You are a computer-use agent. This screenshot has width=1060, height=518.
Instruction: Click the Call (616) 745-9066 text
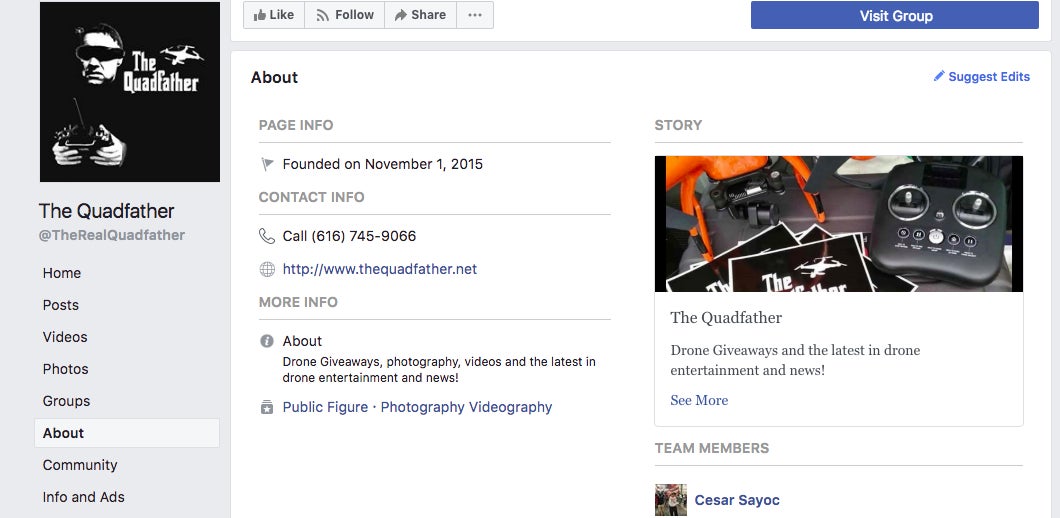(x=350, y=236)
